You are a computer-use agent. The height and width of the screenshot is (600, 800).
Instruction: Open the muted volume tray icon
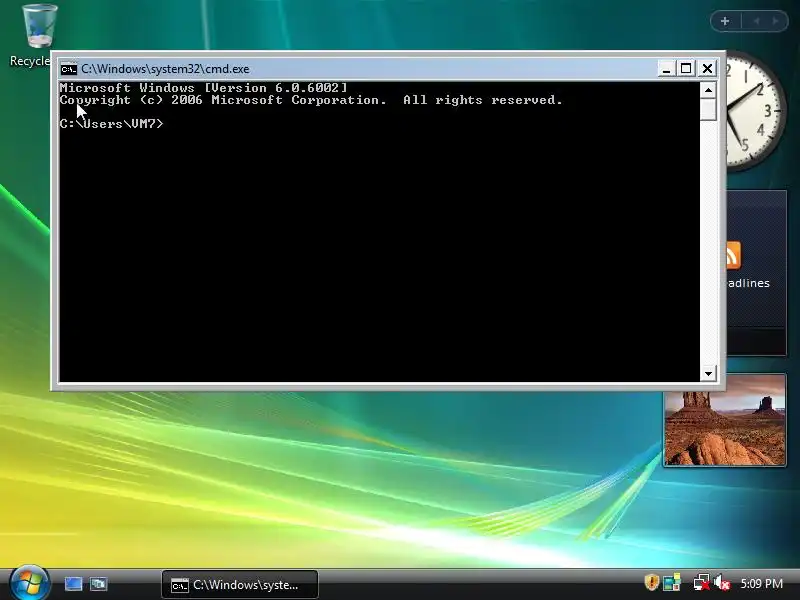pos(722,583)
